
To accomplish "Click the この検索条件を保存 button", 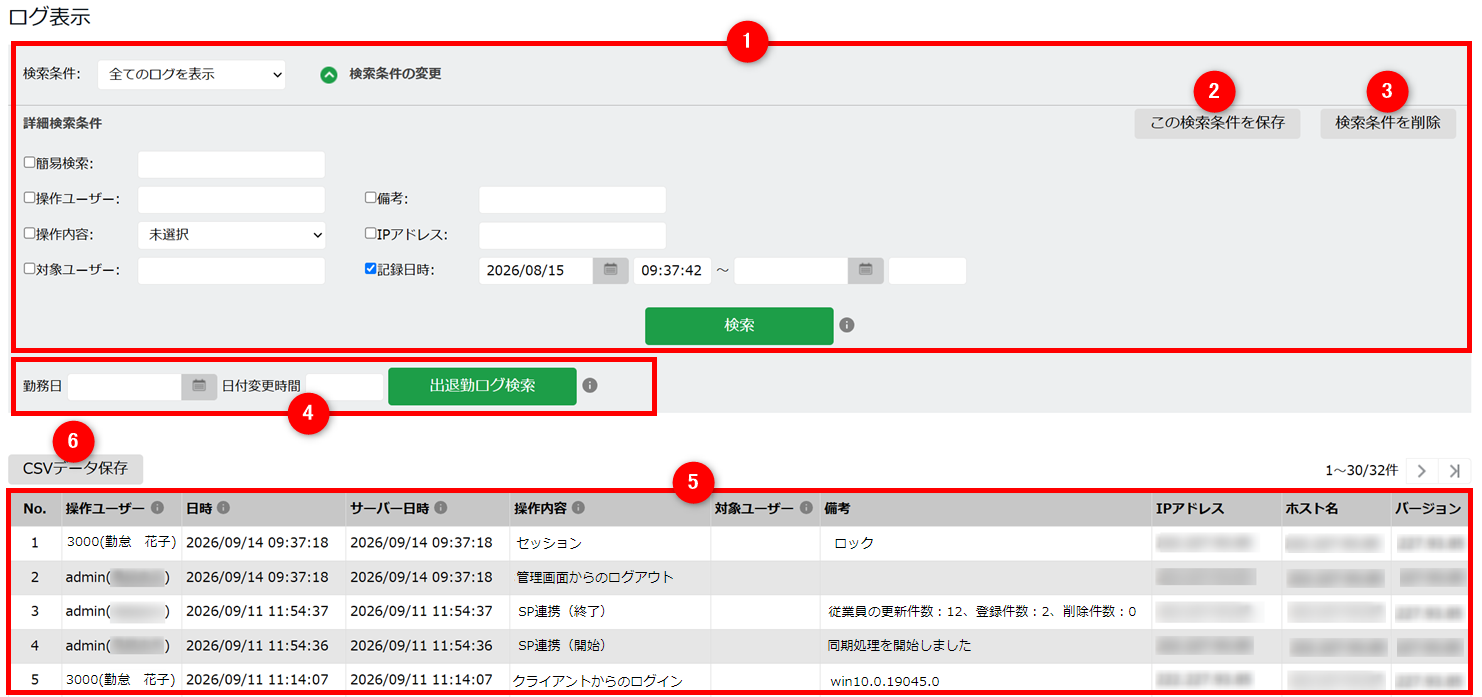I will (x=1217, y=123).
